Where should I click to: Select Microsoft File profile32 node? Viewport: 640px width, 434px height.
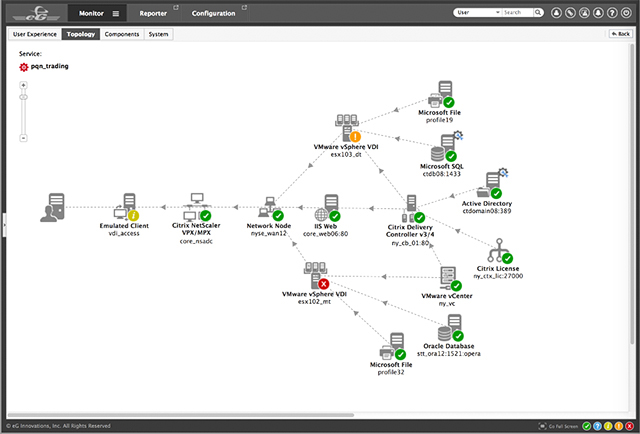(x=393, y=346)
